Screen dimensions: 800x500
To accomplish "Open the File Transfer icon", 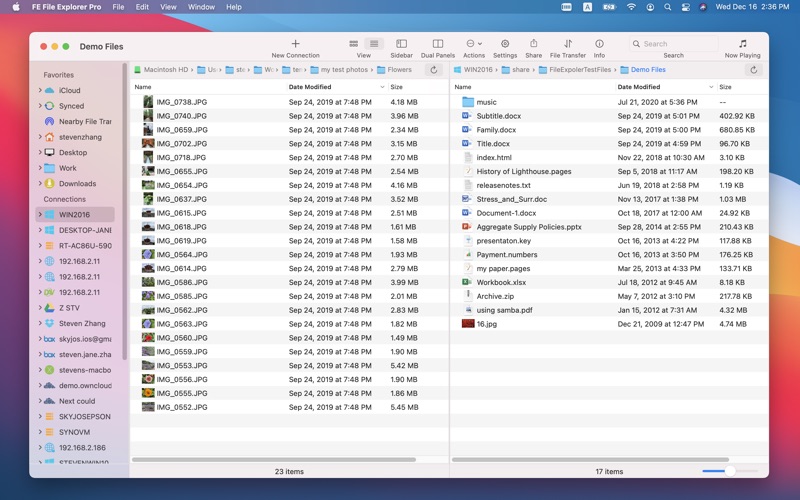I will [x=567, y=44].
